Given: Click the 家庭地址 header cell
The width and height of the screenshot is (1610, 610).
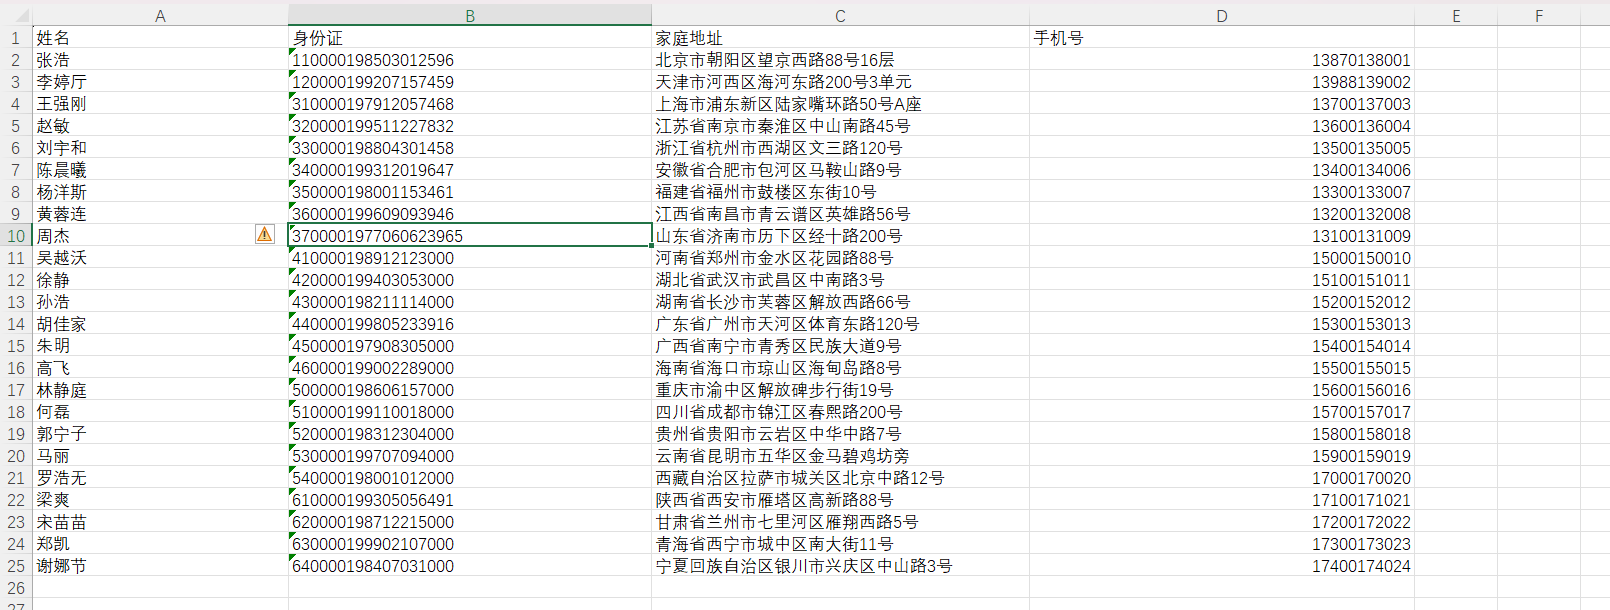Looking at the screenshot, I should [840, 38].
